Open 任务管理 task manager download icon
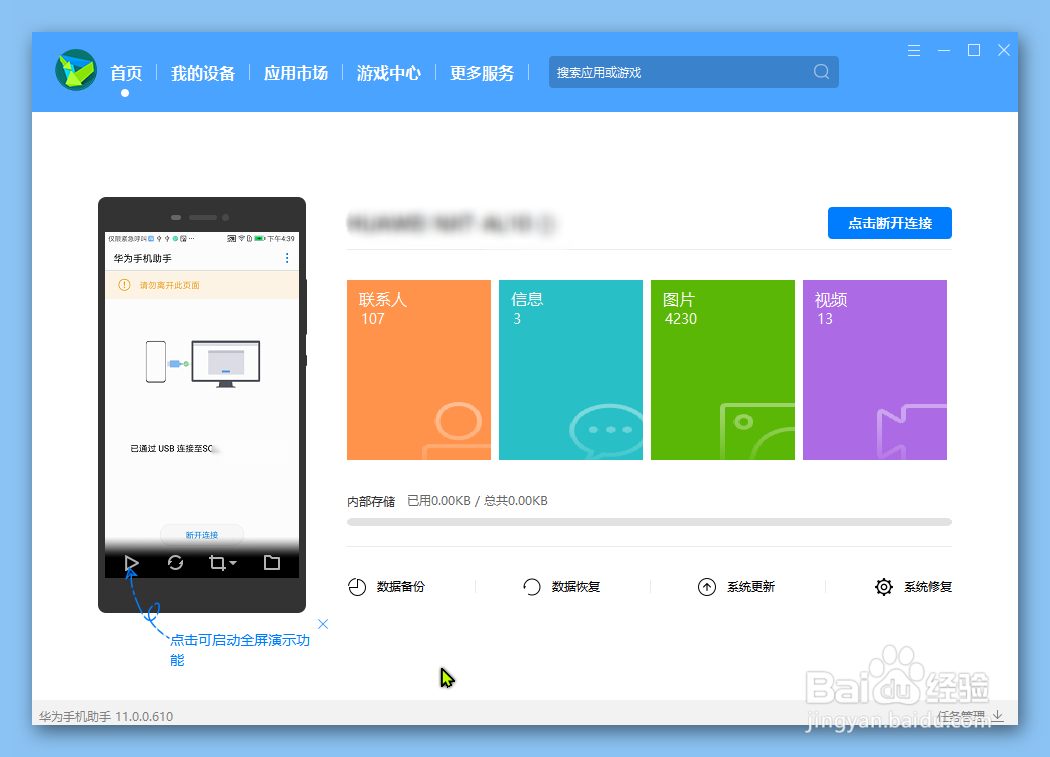This screenshot has height=757, width=1050. [998, 715]
